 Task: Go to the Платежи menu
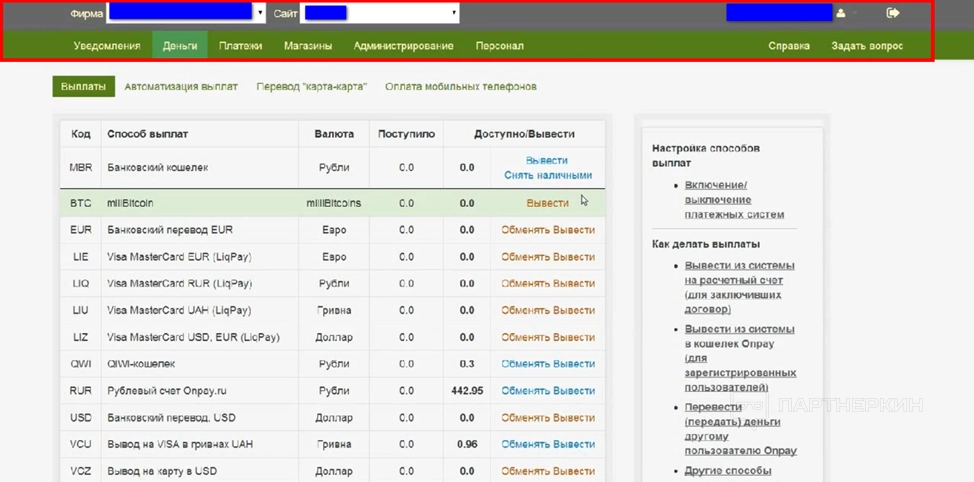pyautogui.click(x=240, y=46)
